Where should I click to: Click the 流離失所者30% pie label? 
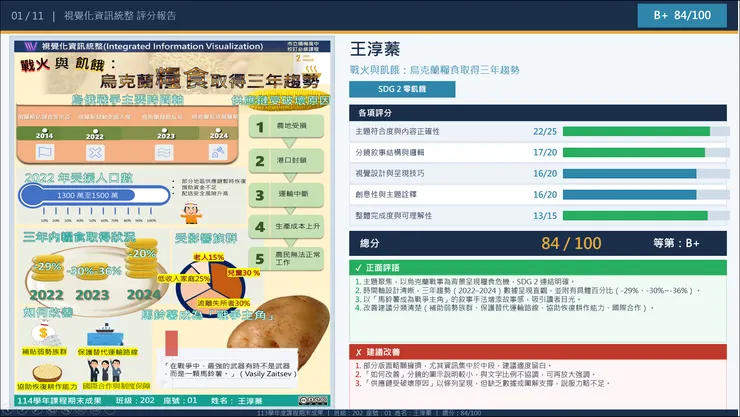click(224, 303)
